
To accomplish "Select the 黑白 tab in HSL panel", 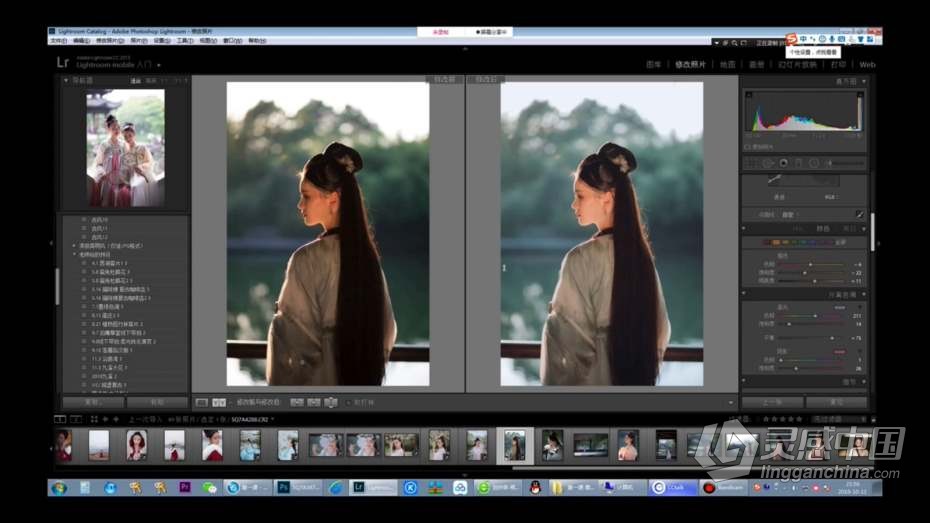I will point(849,228).
